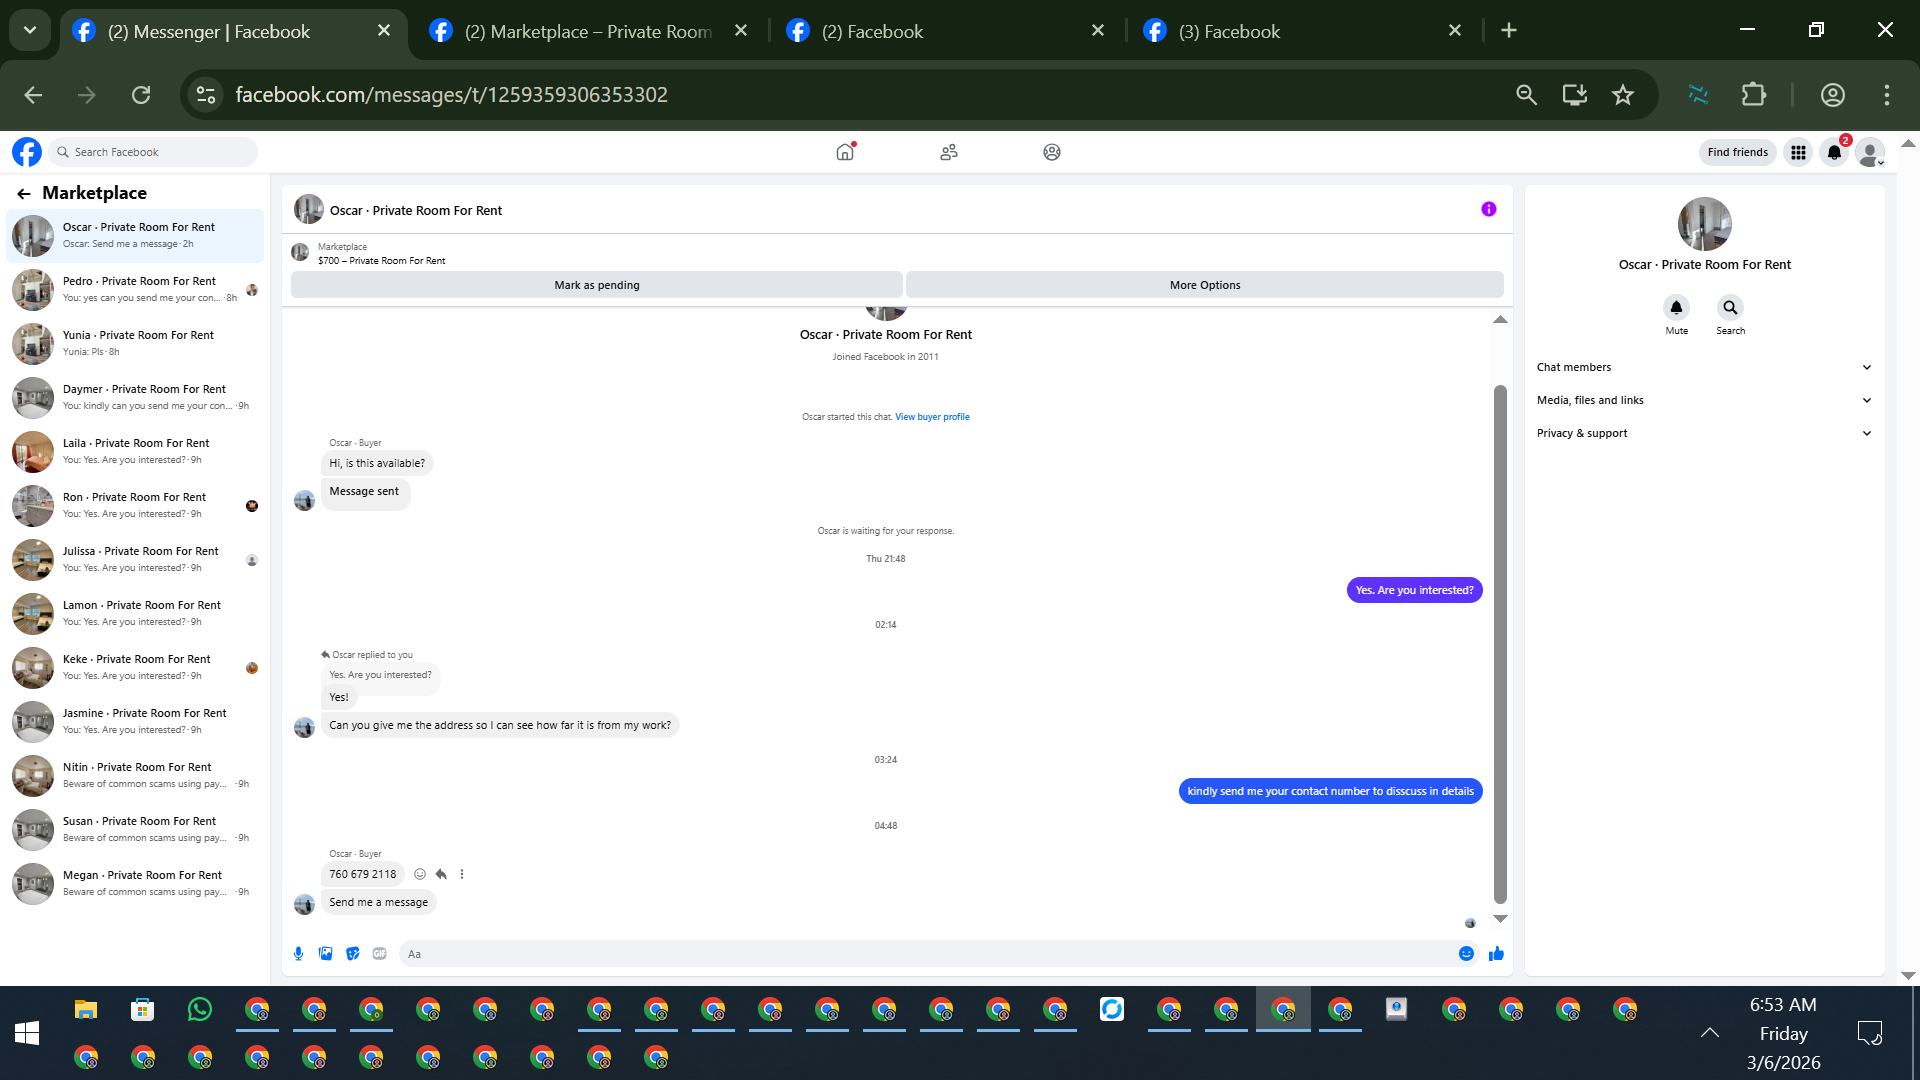Image resolution: width=1920 pixels, height=1080 pixels.
Task: Open the GIF picker icon
Action: (x=379, y=954)
